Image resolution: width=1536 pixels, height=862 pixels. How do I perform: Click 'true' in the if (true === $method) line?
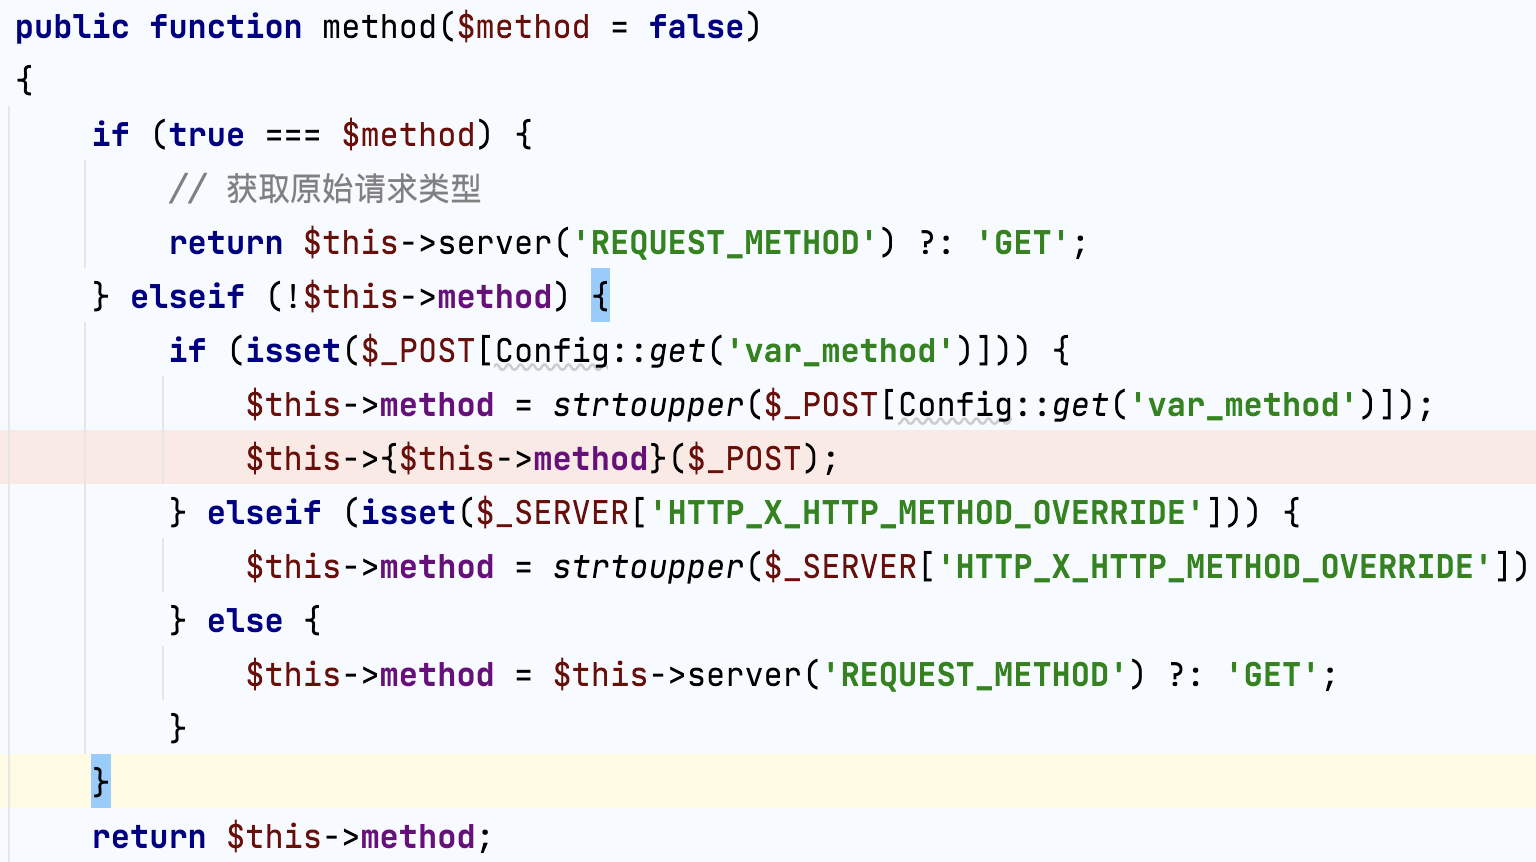pos(207,135)
